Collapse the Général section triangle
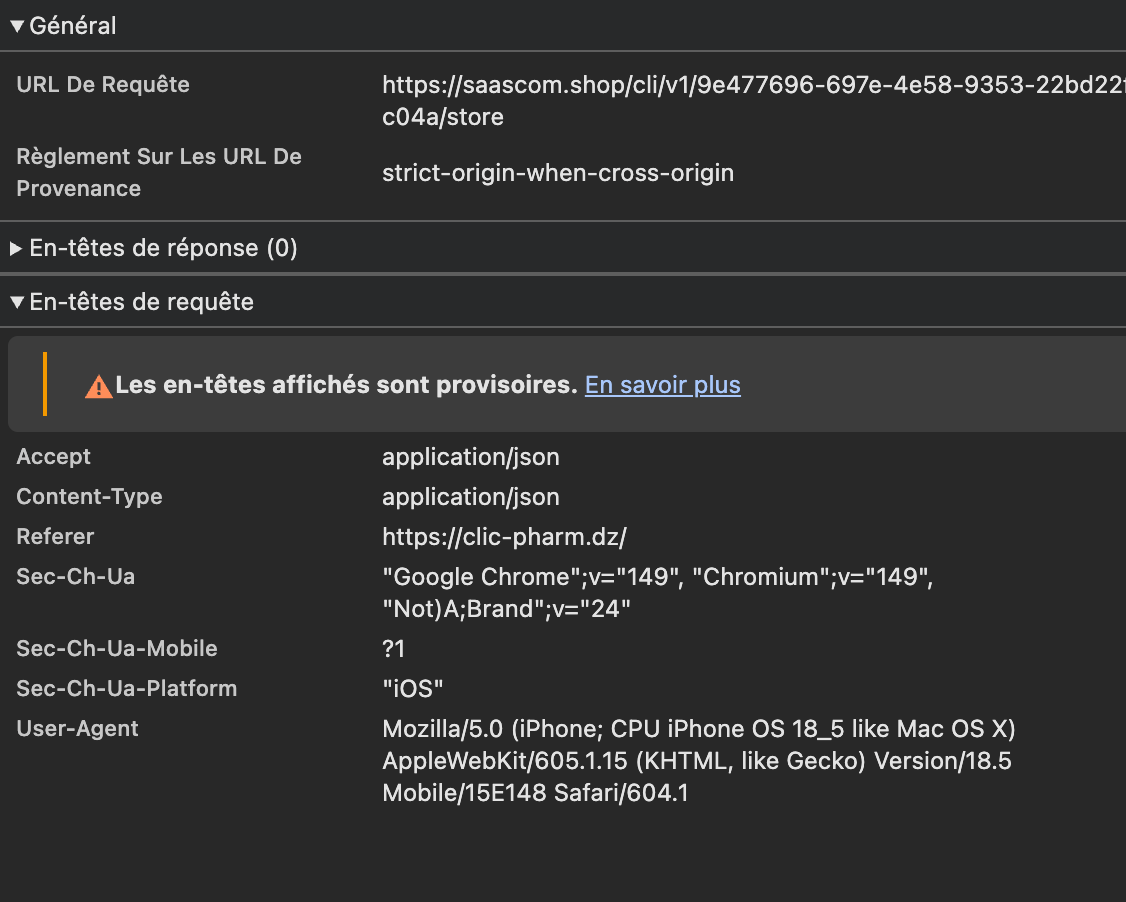The width and height of the screenshot is (1126, 902). pyautogui.click(x=17, y=27)
